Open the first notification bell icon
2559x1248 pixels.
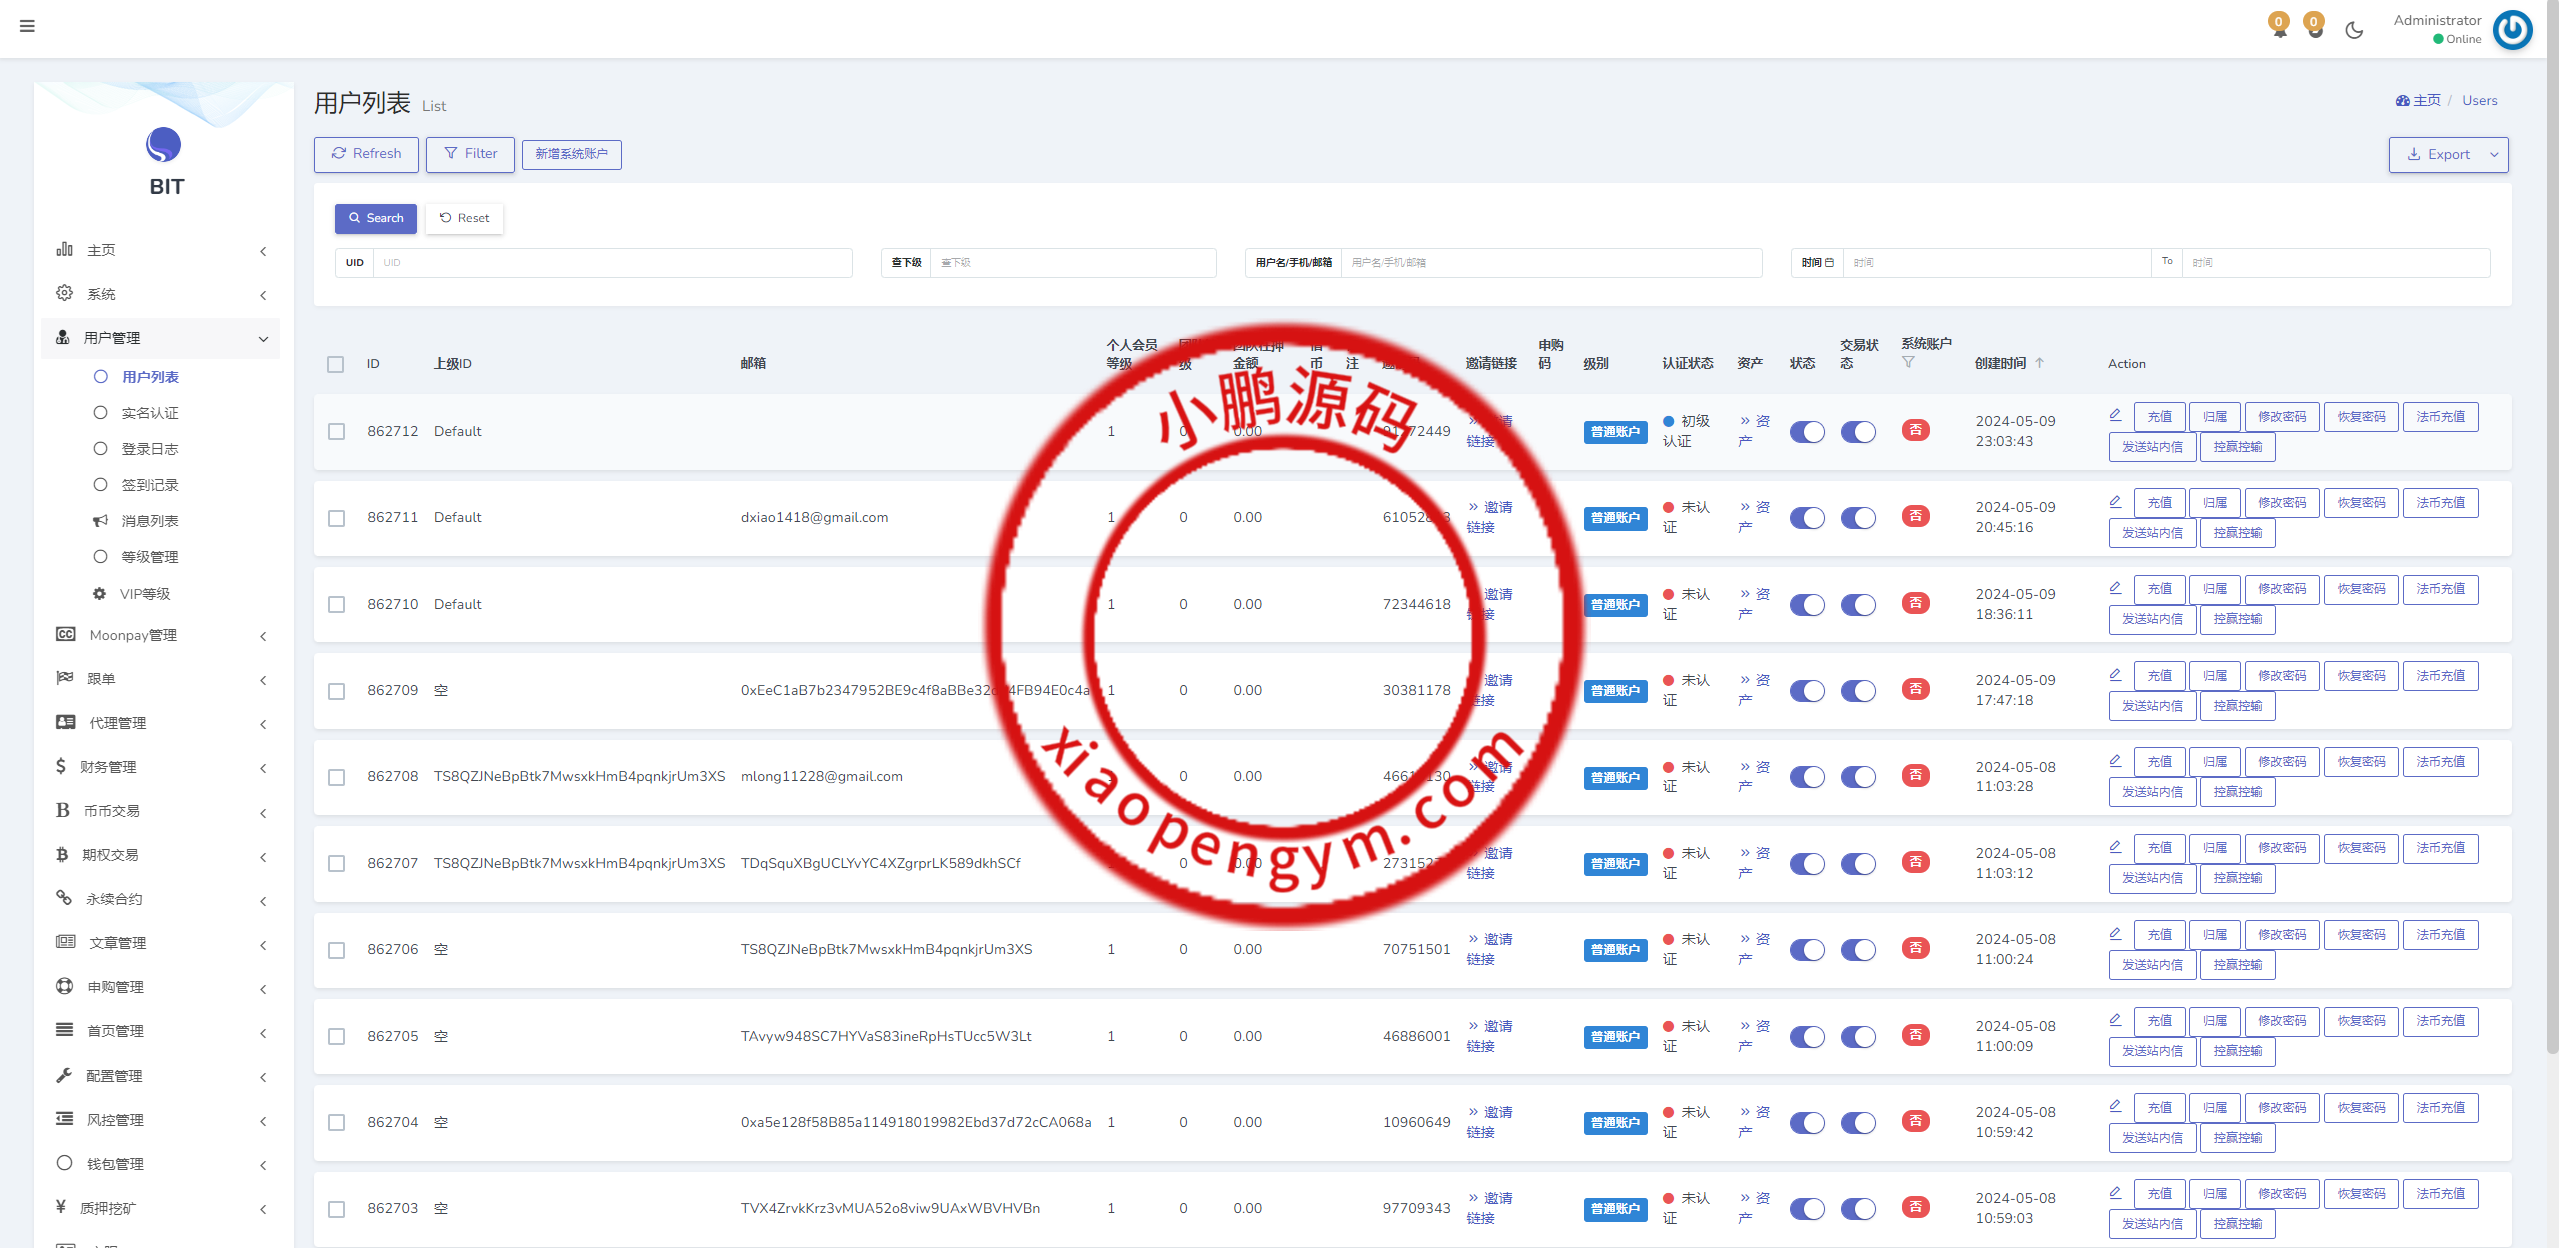click(x=2279, y=27)
